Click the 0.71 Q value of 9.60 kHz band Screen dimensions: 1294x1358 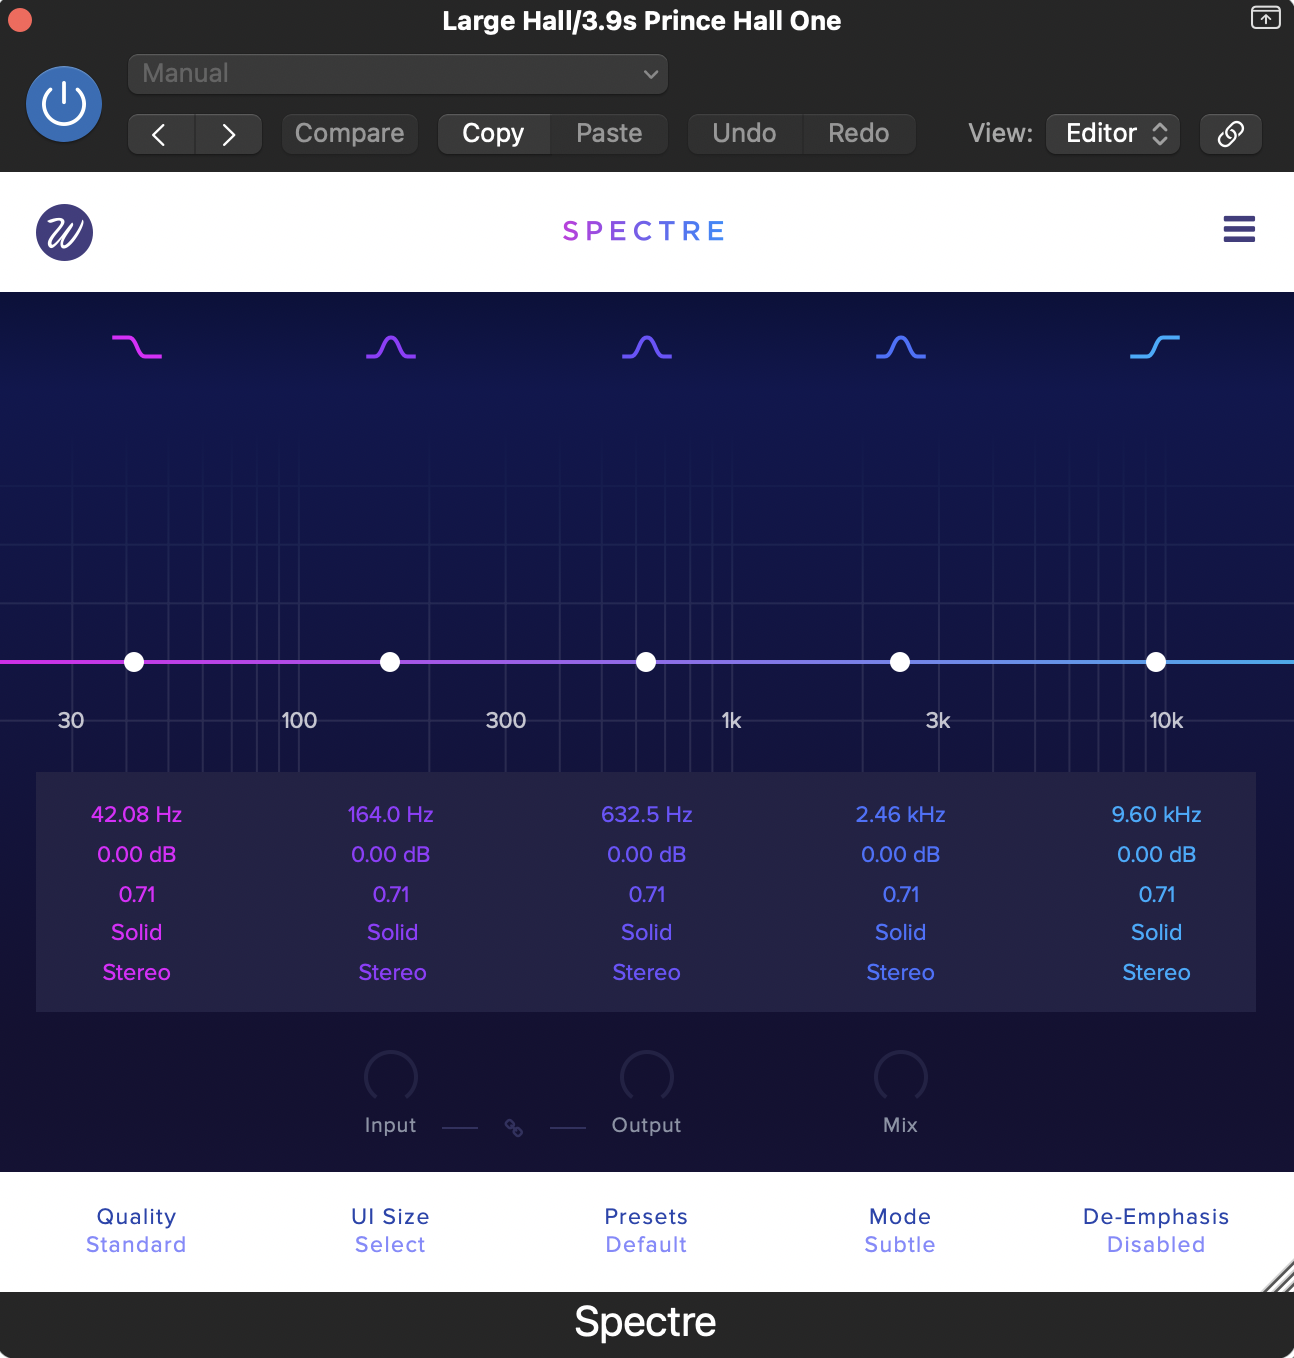(x=1157, y=895)
